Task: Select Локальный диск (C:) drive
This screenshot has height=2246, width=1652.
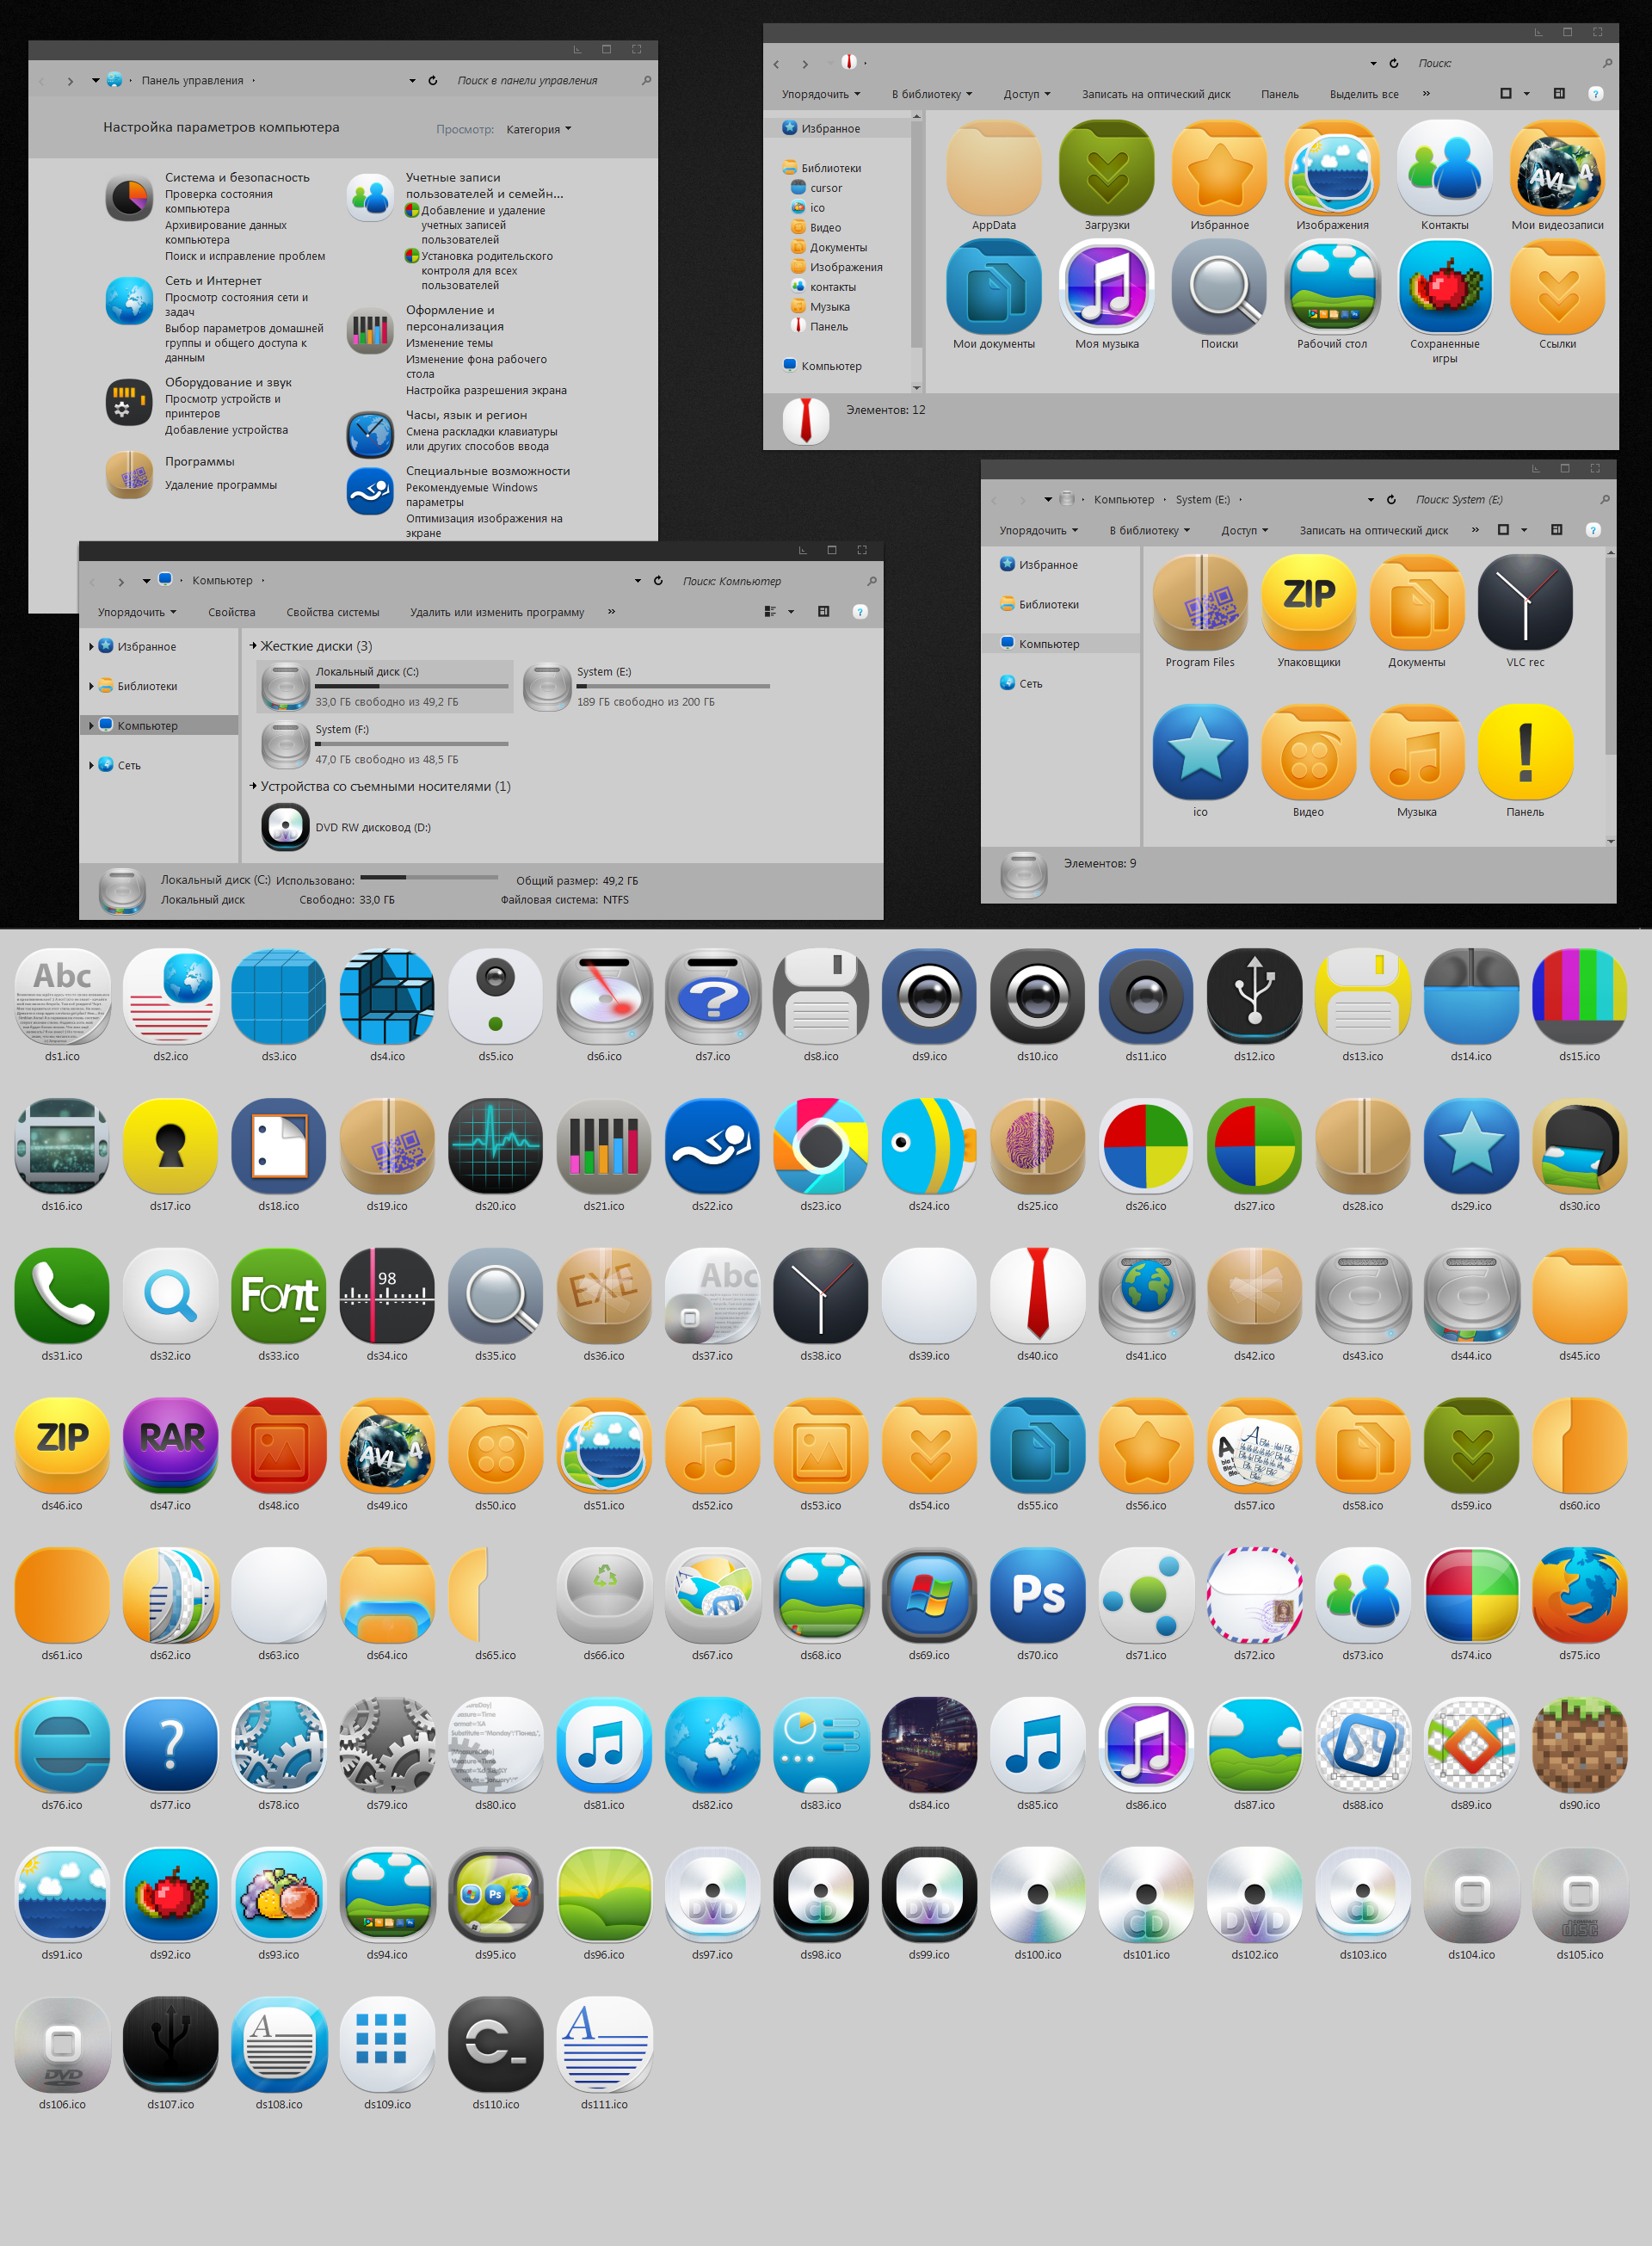Action: [385, 686]
